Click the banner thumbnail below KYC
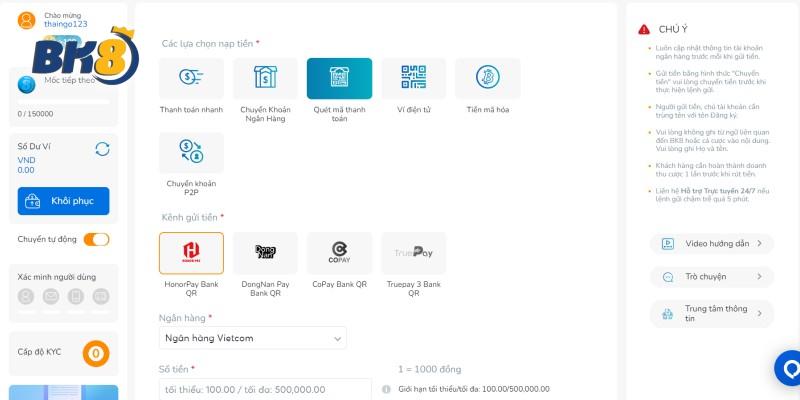The height and width of the screenshot is (400, 800). pos(63,392)
